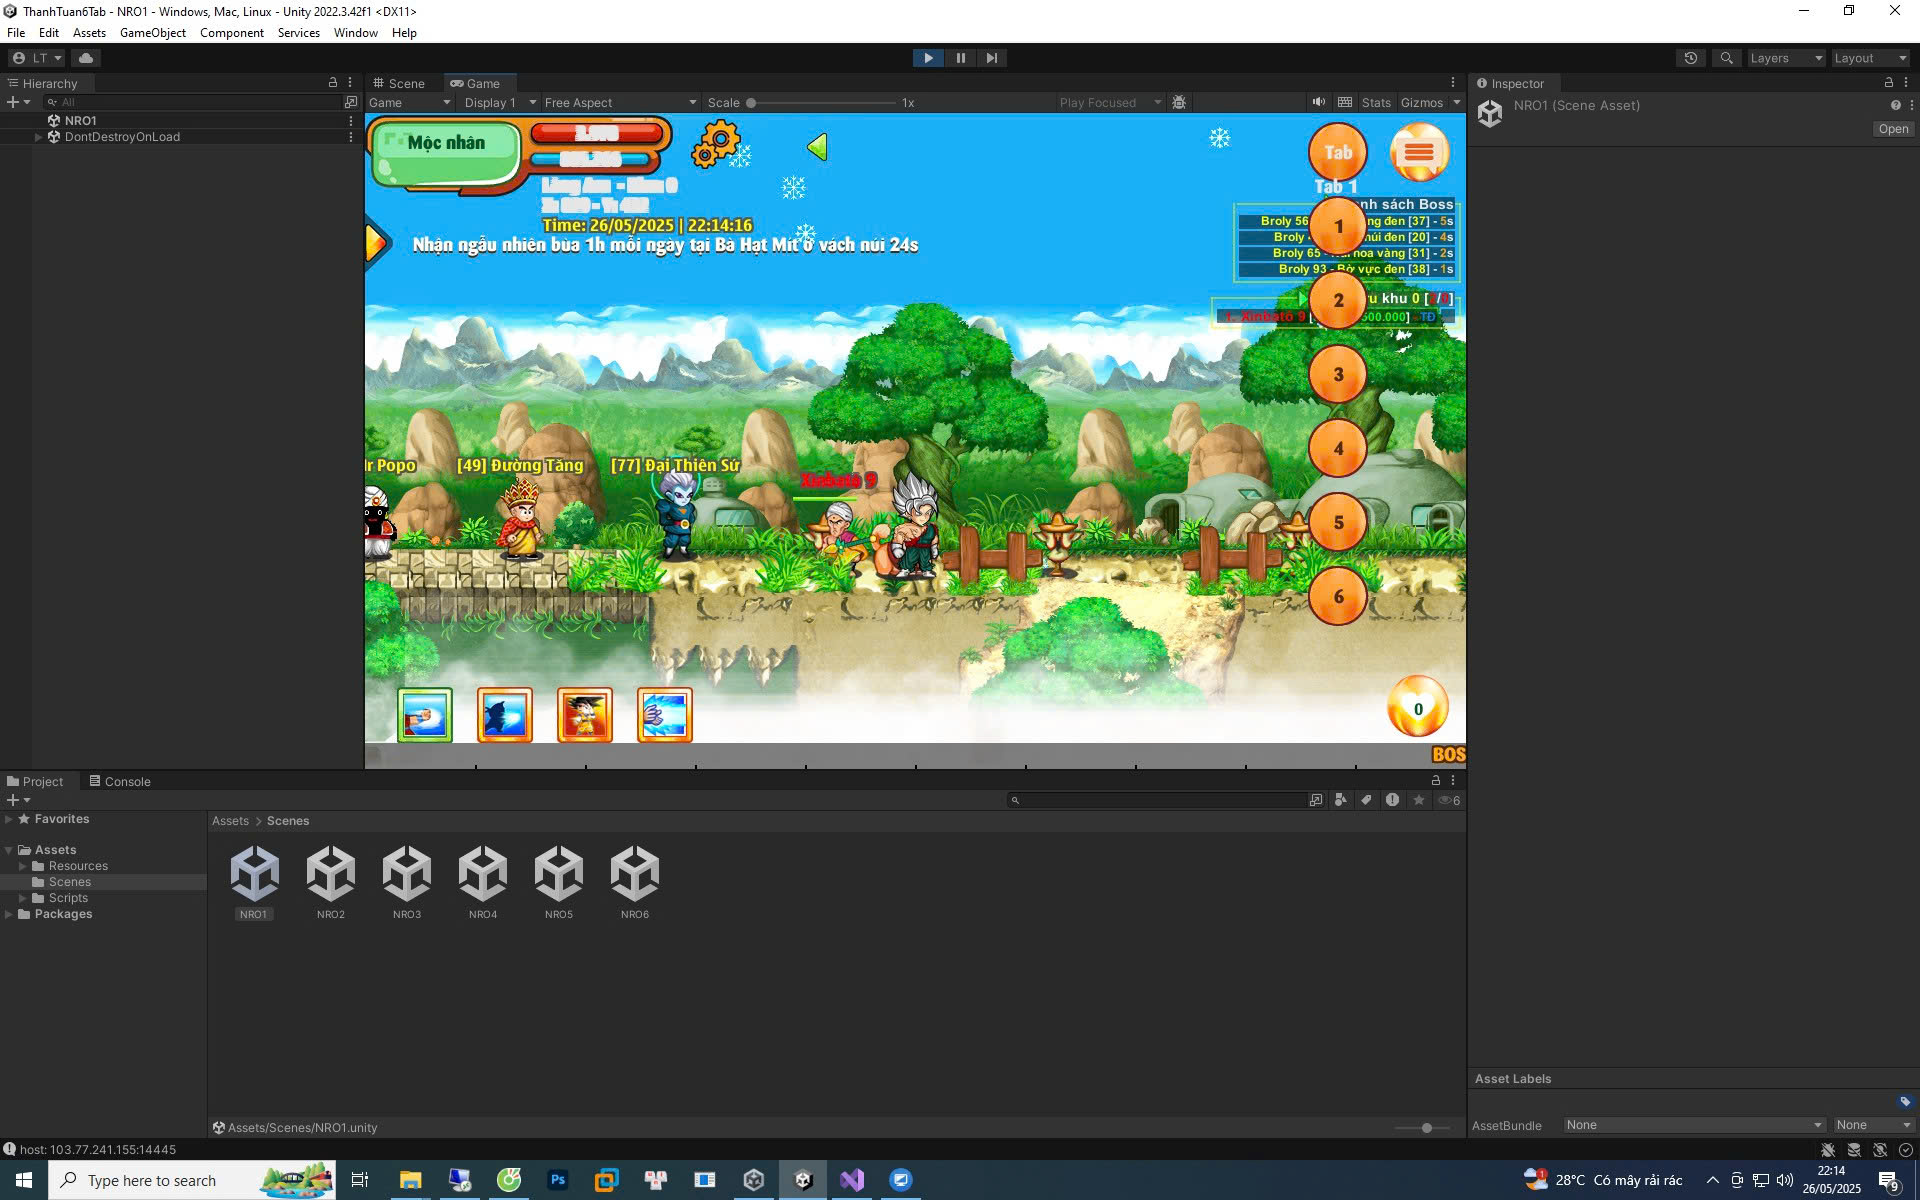Open the Inspector help icon

click(x=1895, y=105)
